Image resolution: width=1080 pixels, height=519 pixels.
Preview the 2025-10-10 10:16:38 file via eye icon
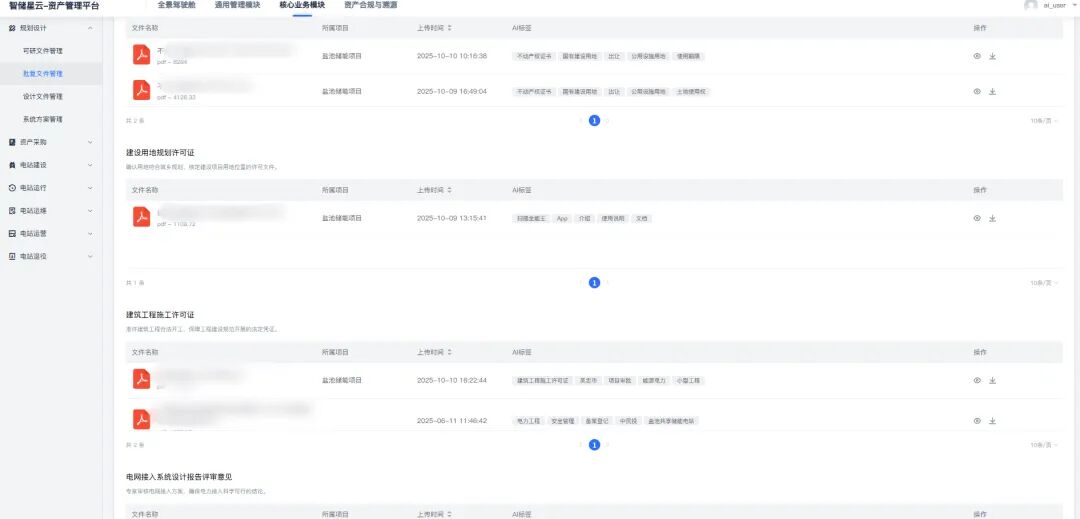pos(977,56)
